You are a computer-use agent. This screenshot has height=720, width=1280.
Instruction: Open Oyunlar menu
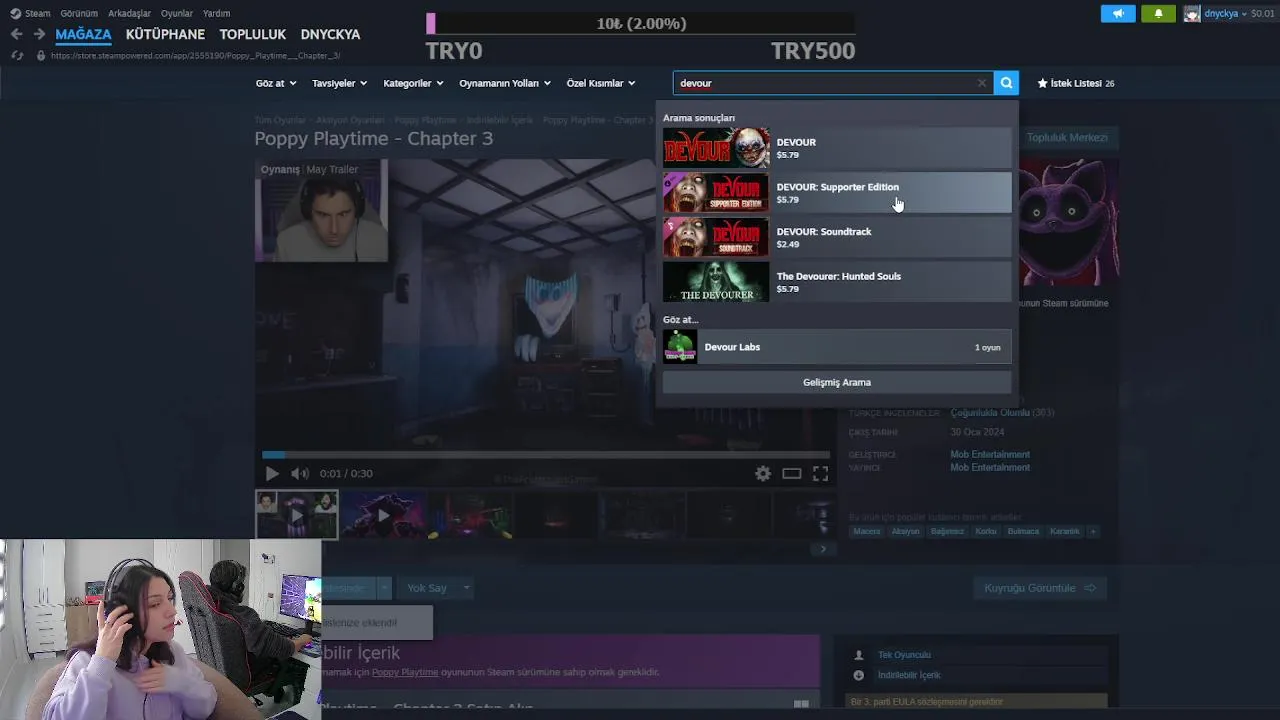[x=177, y=13]
